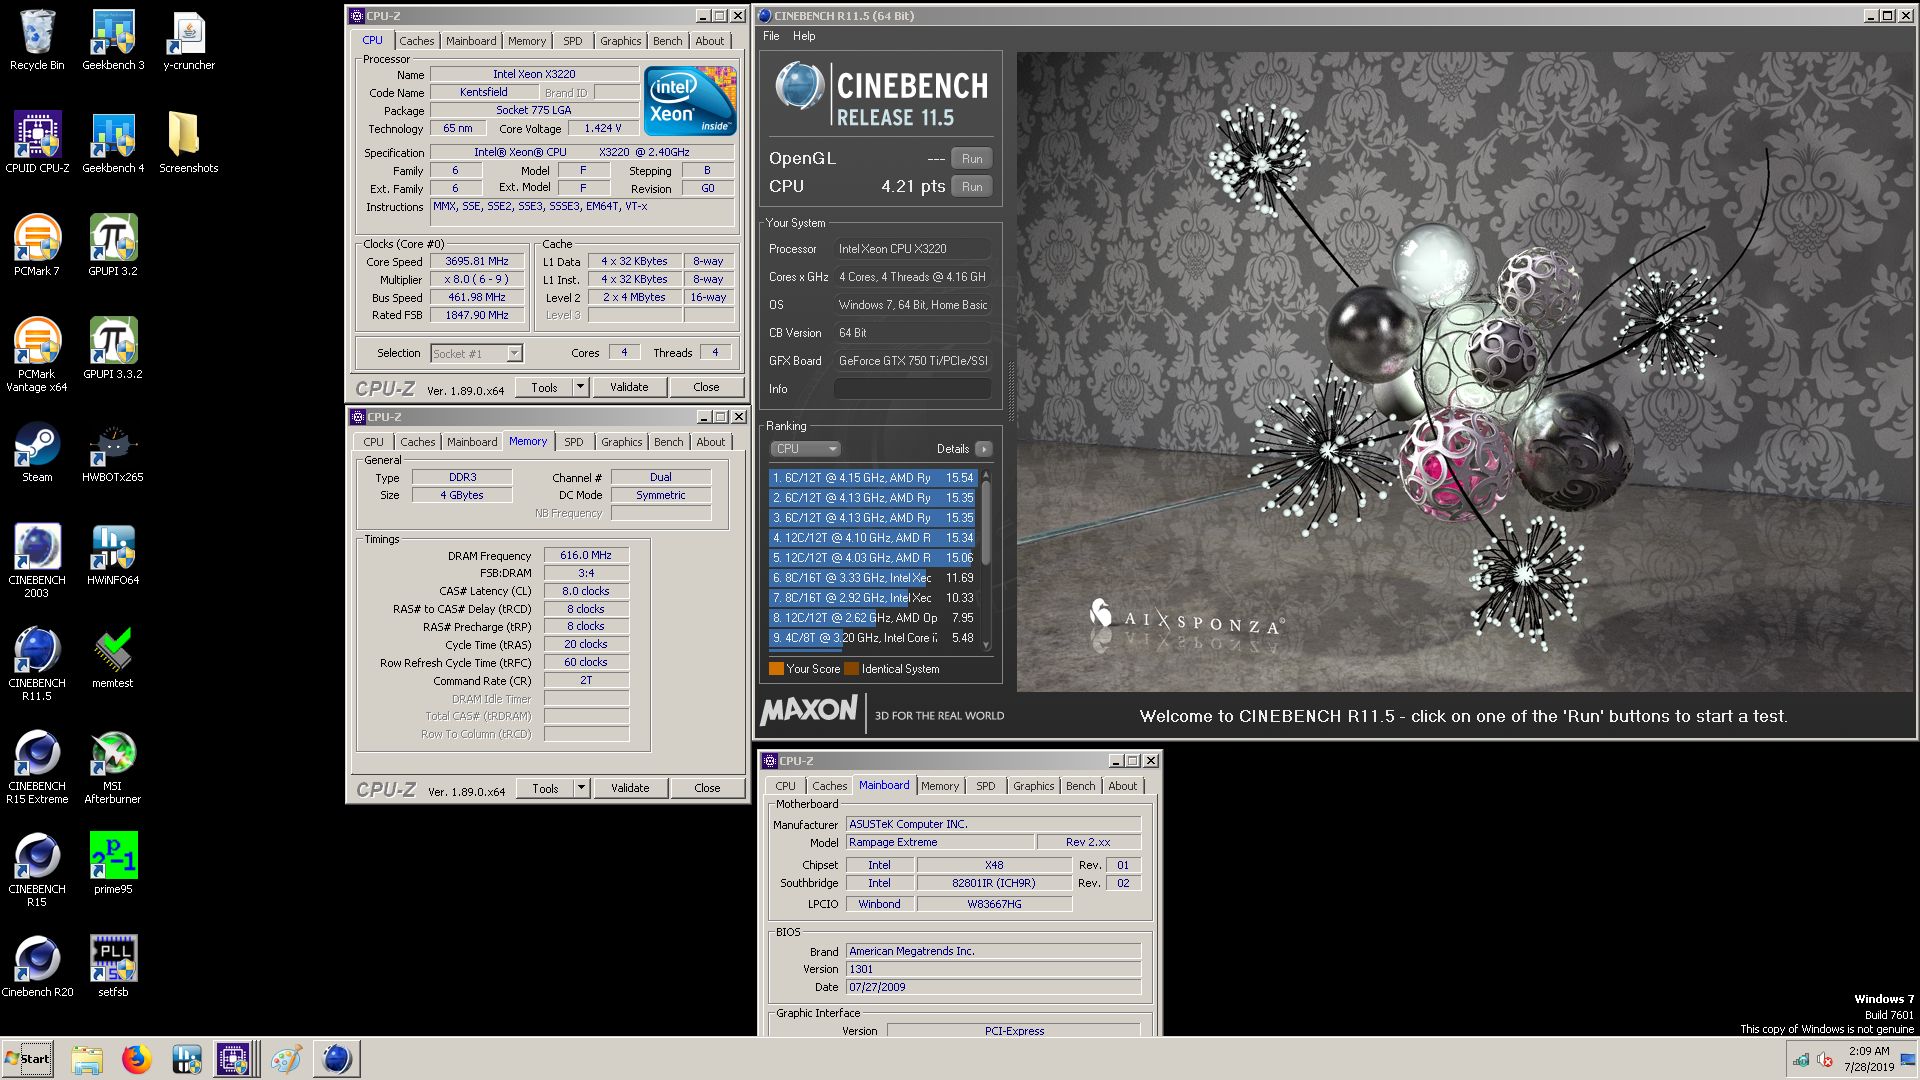Select CINEBENCH R11.5 desktop icon

click(37, 664)
